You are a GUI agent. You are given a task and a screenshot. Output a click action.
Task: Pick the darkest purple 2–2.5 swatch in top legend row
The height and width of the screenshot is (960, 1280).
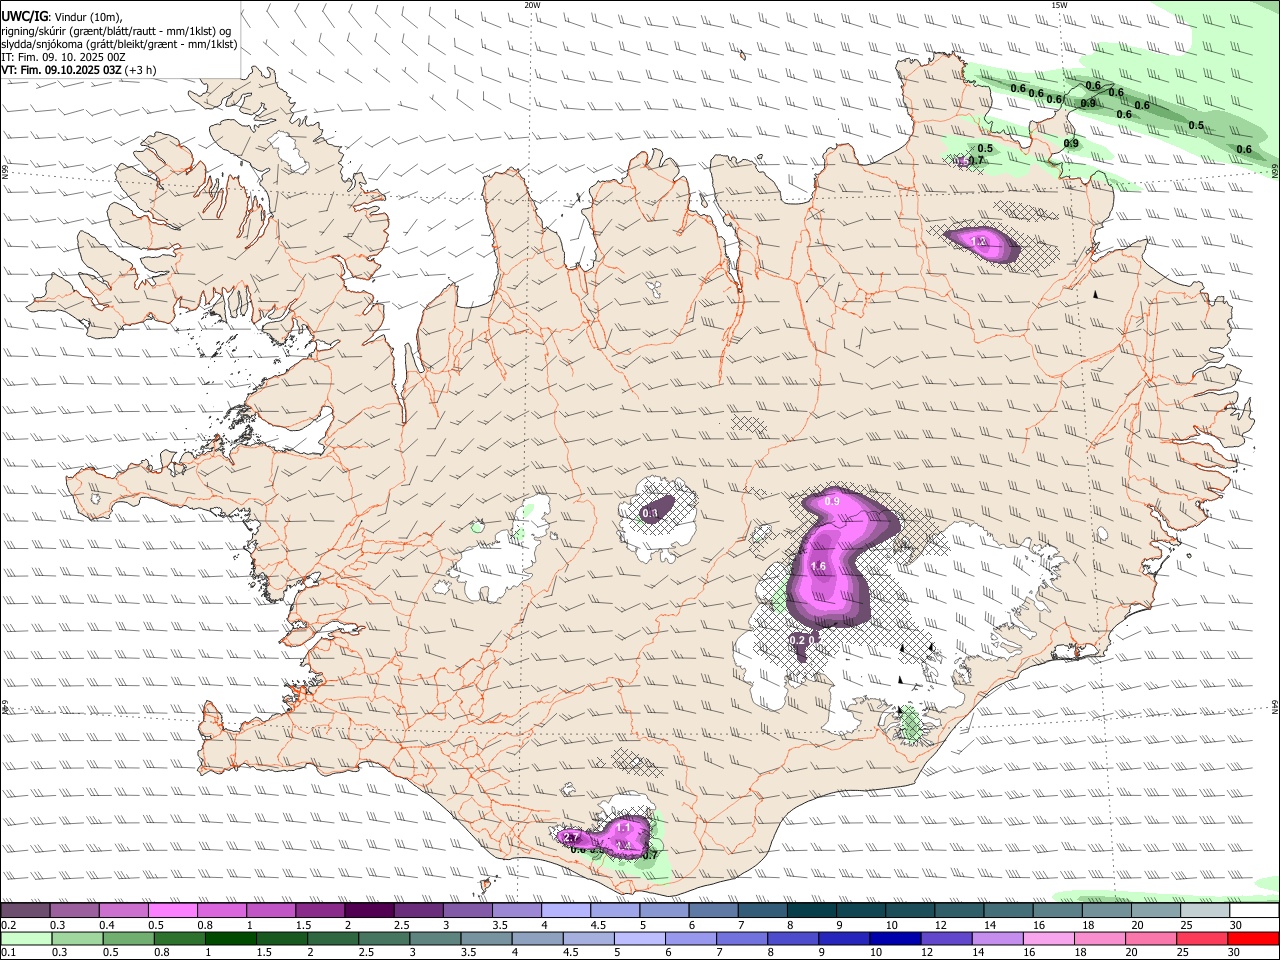tap(369, 910)
